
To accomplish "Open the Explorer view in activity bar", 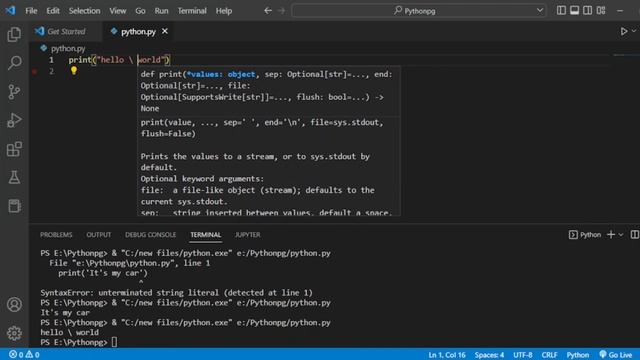I will (x=14, y=34).
